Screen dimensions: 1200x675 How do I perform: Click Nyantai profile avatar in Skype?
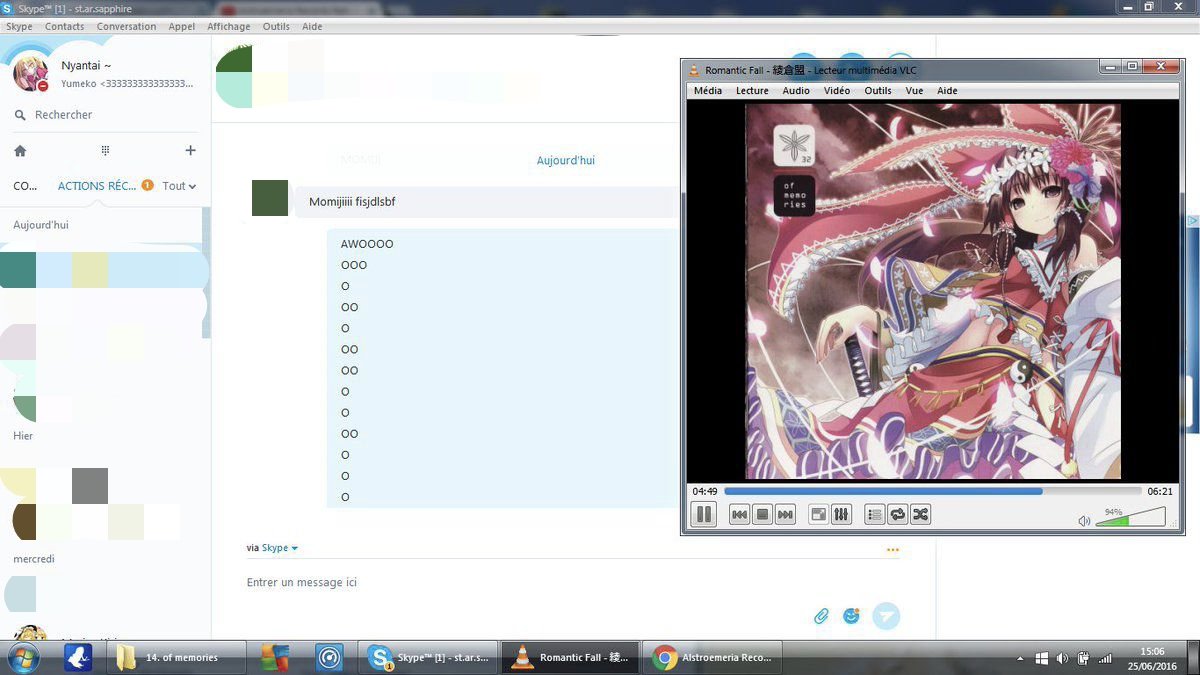tap(30, 73)
